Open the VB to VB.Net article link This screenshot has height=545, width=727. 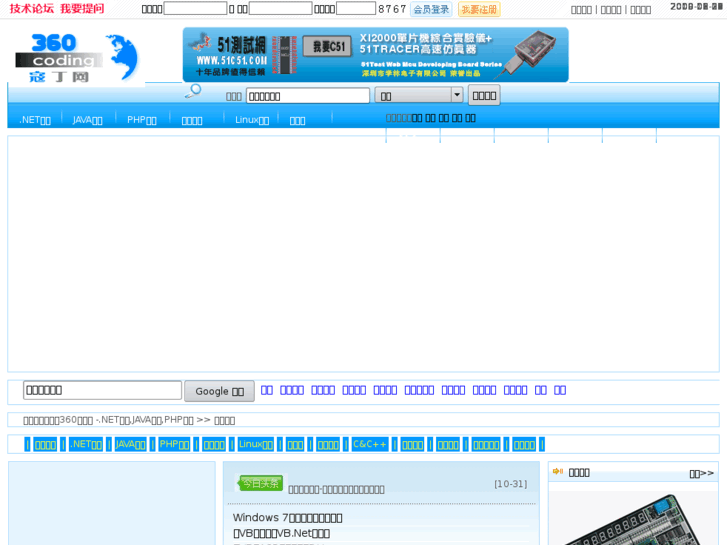281,533
